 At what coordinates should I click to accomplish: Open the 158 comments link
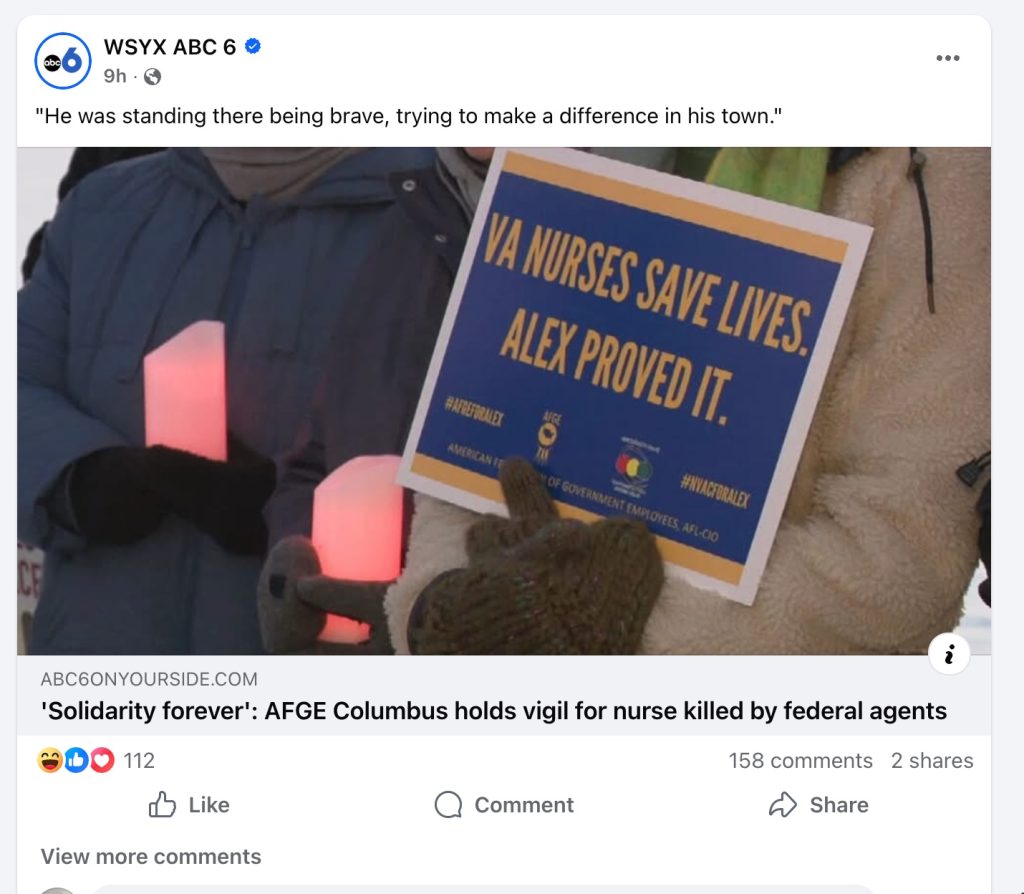(801, 761)
